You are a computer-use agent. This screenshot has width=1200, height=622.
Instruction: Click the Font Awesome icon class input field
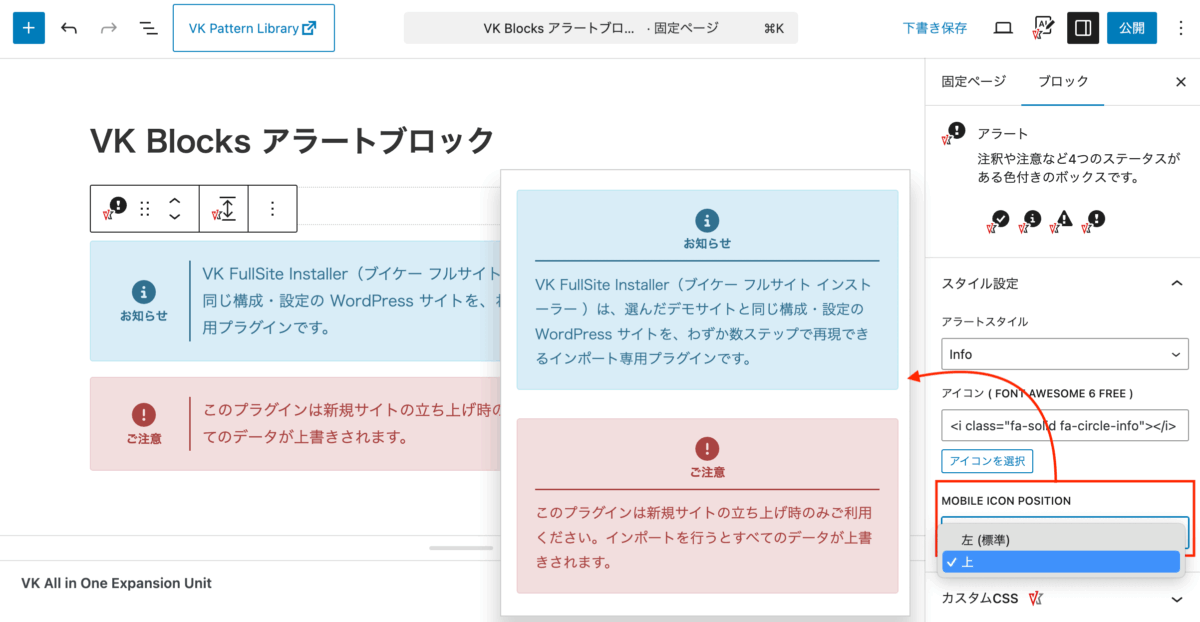point(1064,425)
